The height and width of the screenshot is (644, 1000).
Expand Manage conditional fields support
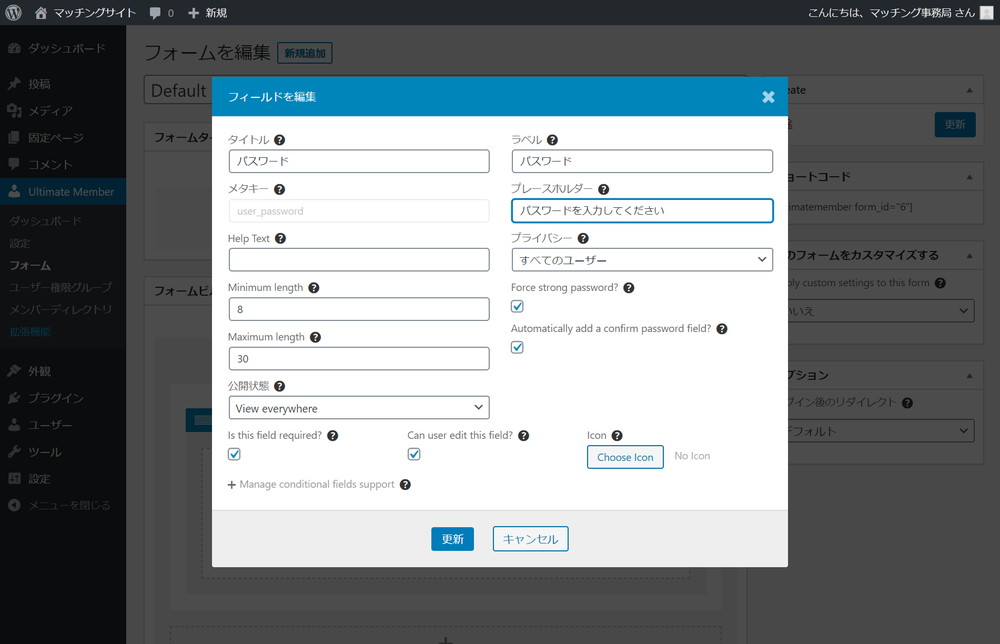click(311, 485)
